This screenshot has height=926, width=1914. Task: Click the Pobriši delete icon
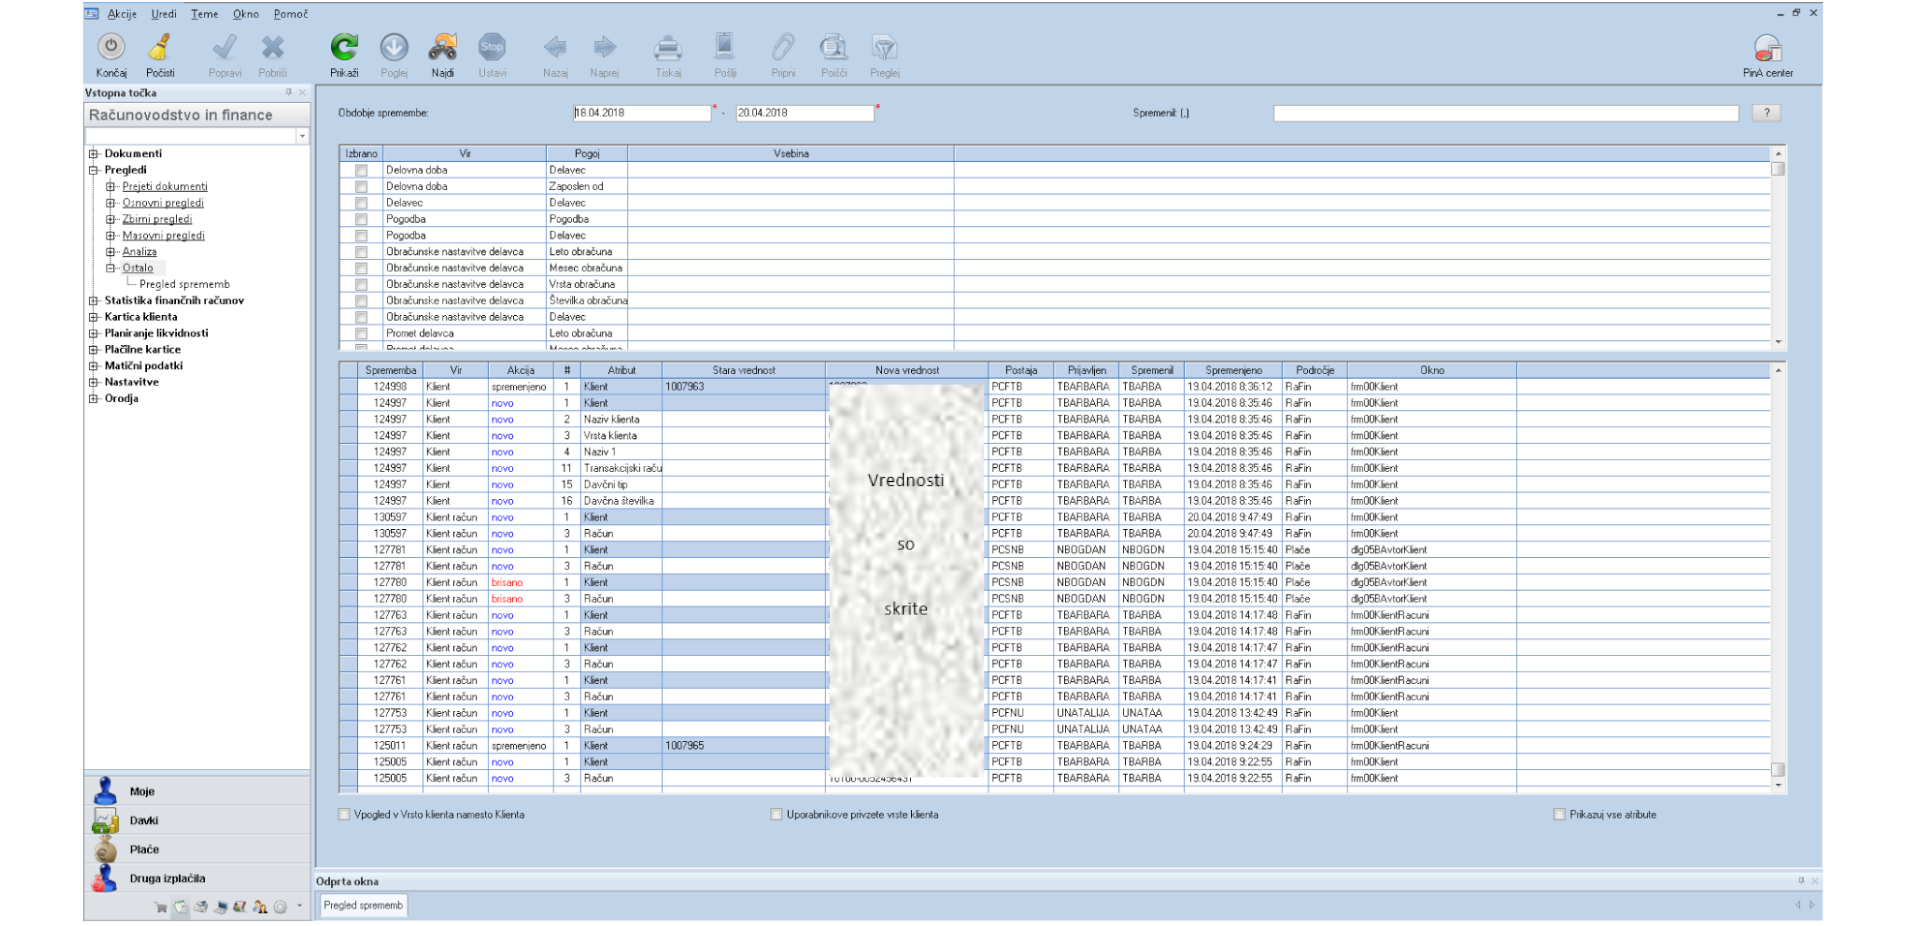point(272,47)
